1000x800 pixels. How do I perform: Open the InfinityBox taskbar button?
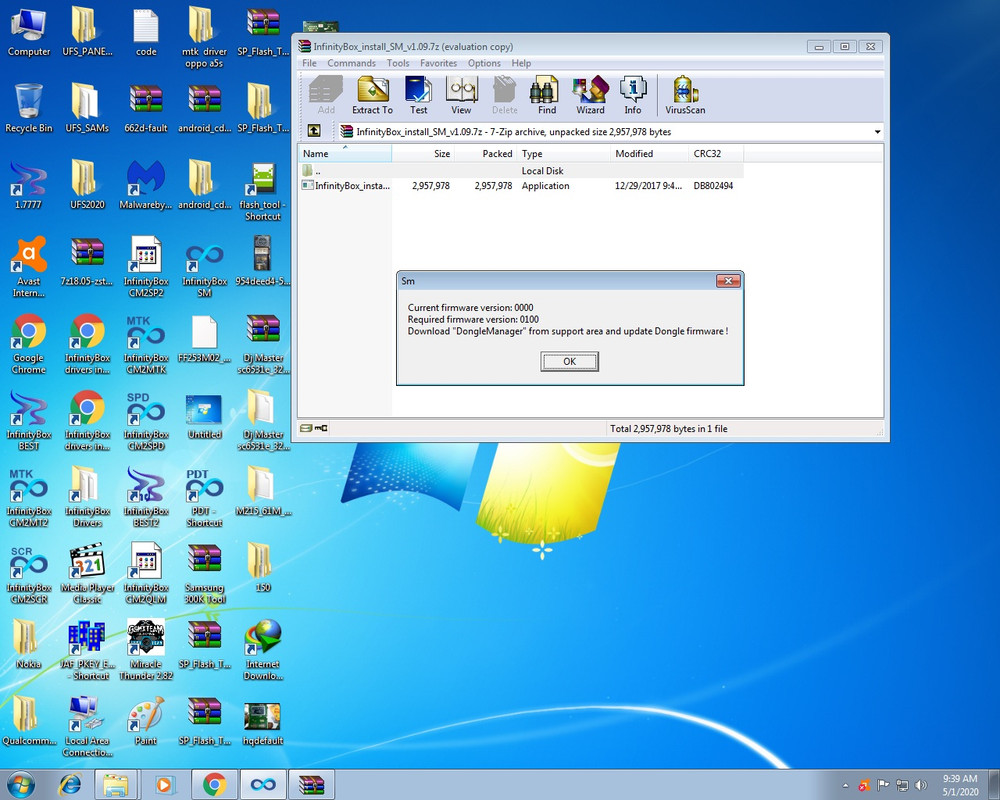pos(263,784)
